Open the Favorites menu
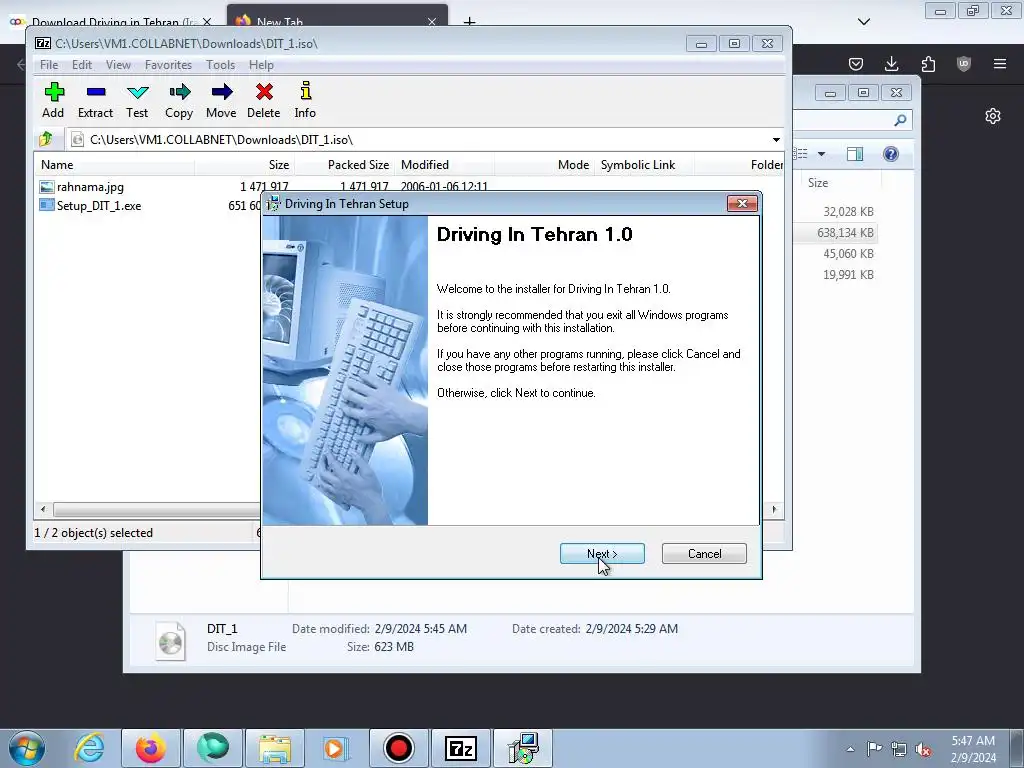Viewport: 1024px width, 768px height. tap(168, 65)
